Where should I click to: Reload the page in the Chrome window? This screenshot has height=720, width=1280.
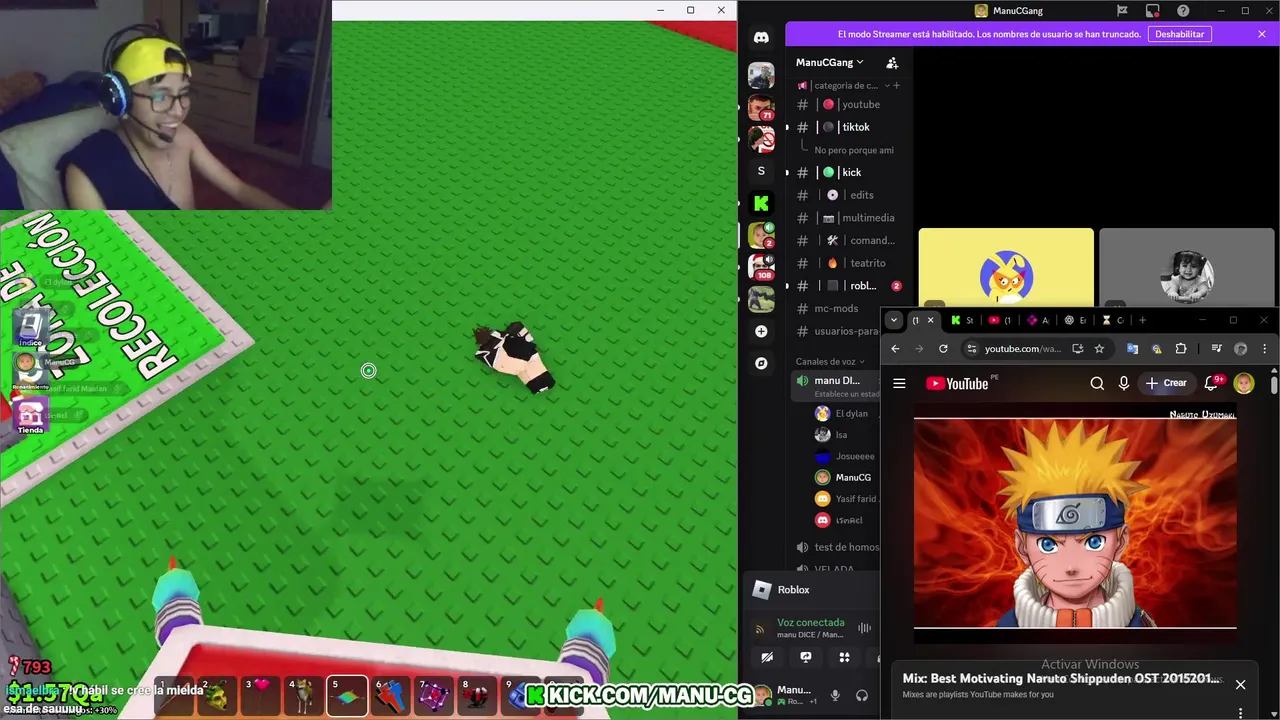coord(943,348)
